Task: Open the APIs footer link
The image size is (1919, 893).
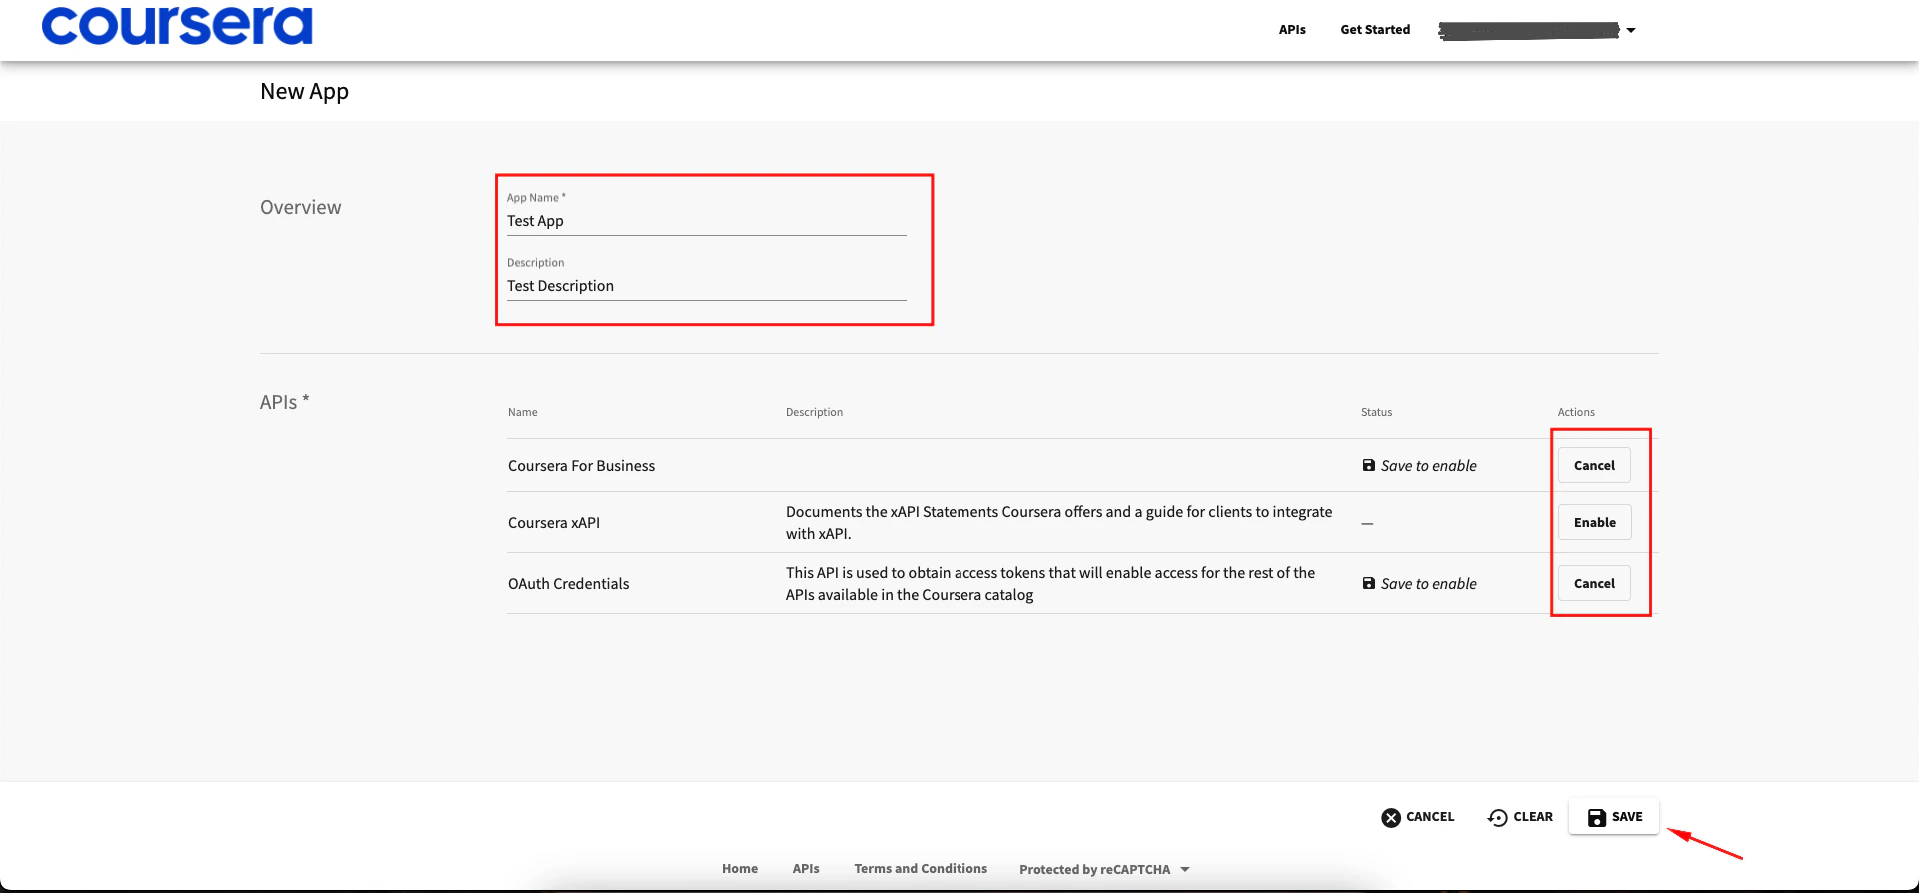Action: coord(806,869)
